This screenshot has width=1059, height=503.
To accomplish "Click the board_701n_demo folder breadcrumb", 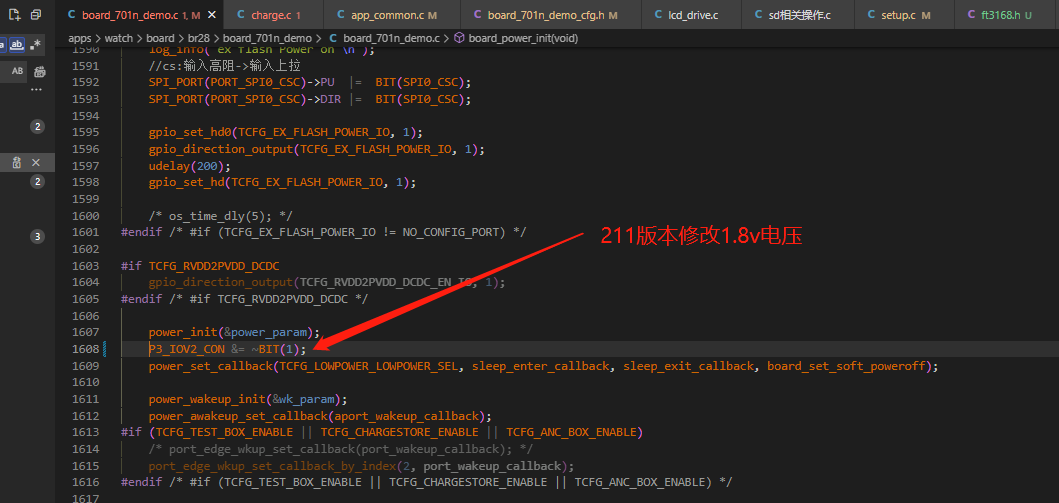I will point(267,38).
